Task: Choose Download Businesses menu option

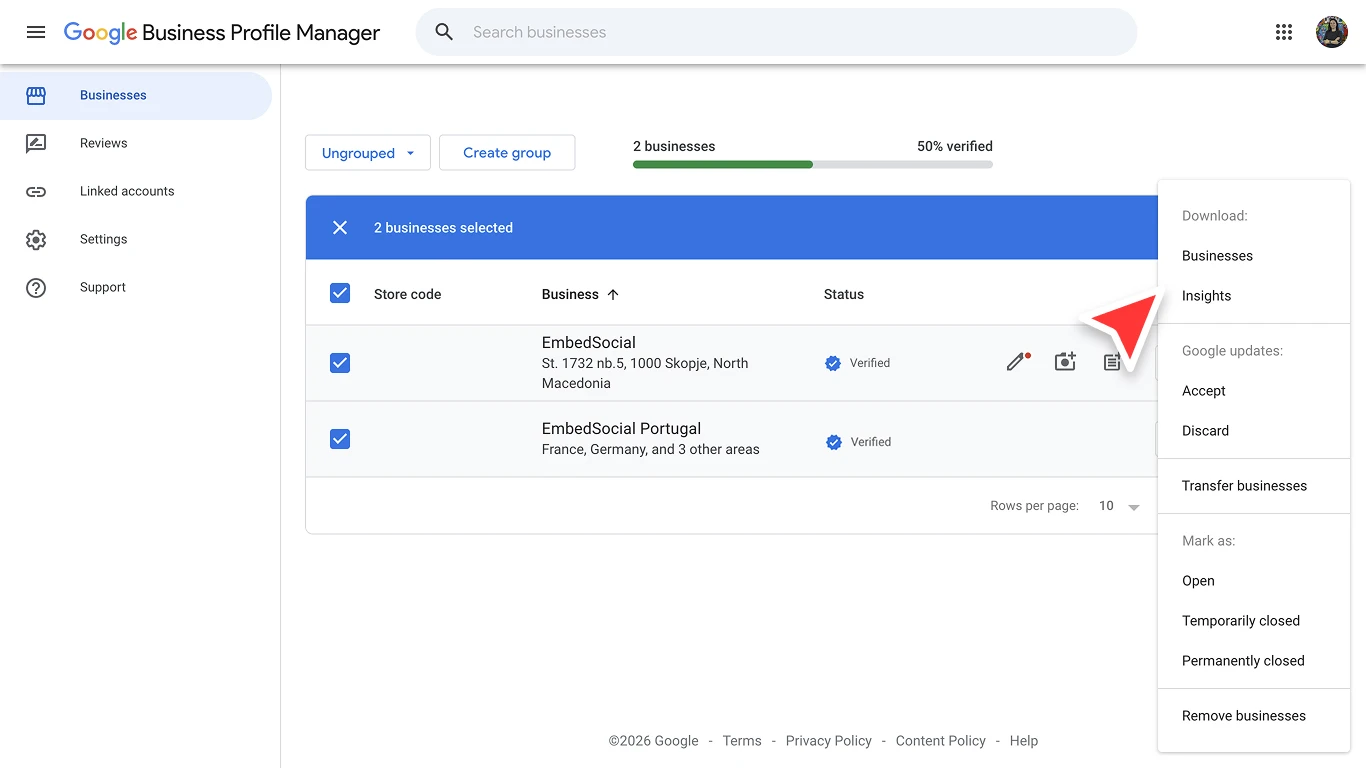Action: 1254,256
